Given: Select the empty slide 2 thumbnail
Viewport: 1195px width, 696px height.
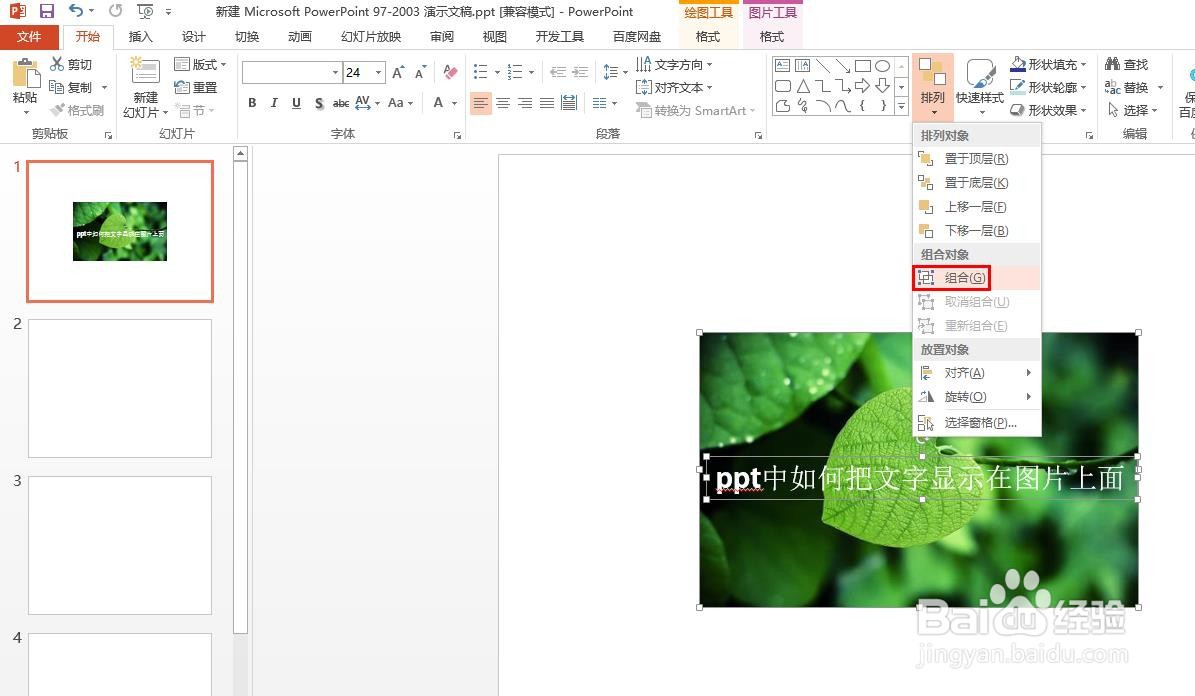Looking at the screenshot, I should [x=119, y=388].
